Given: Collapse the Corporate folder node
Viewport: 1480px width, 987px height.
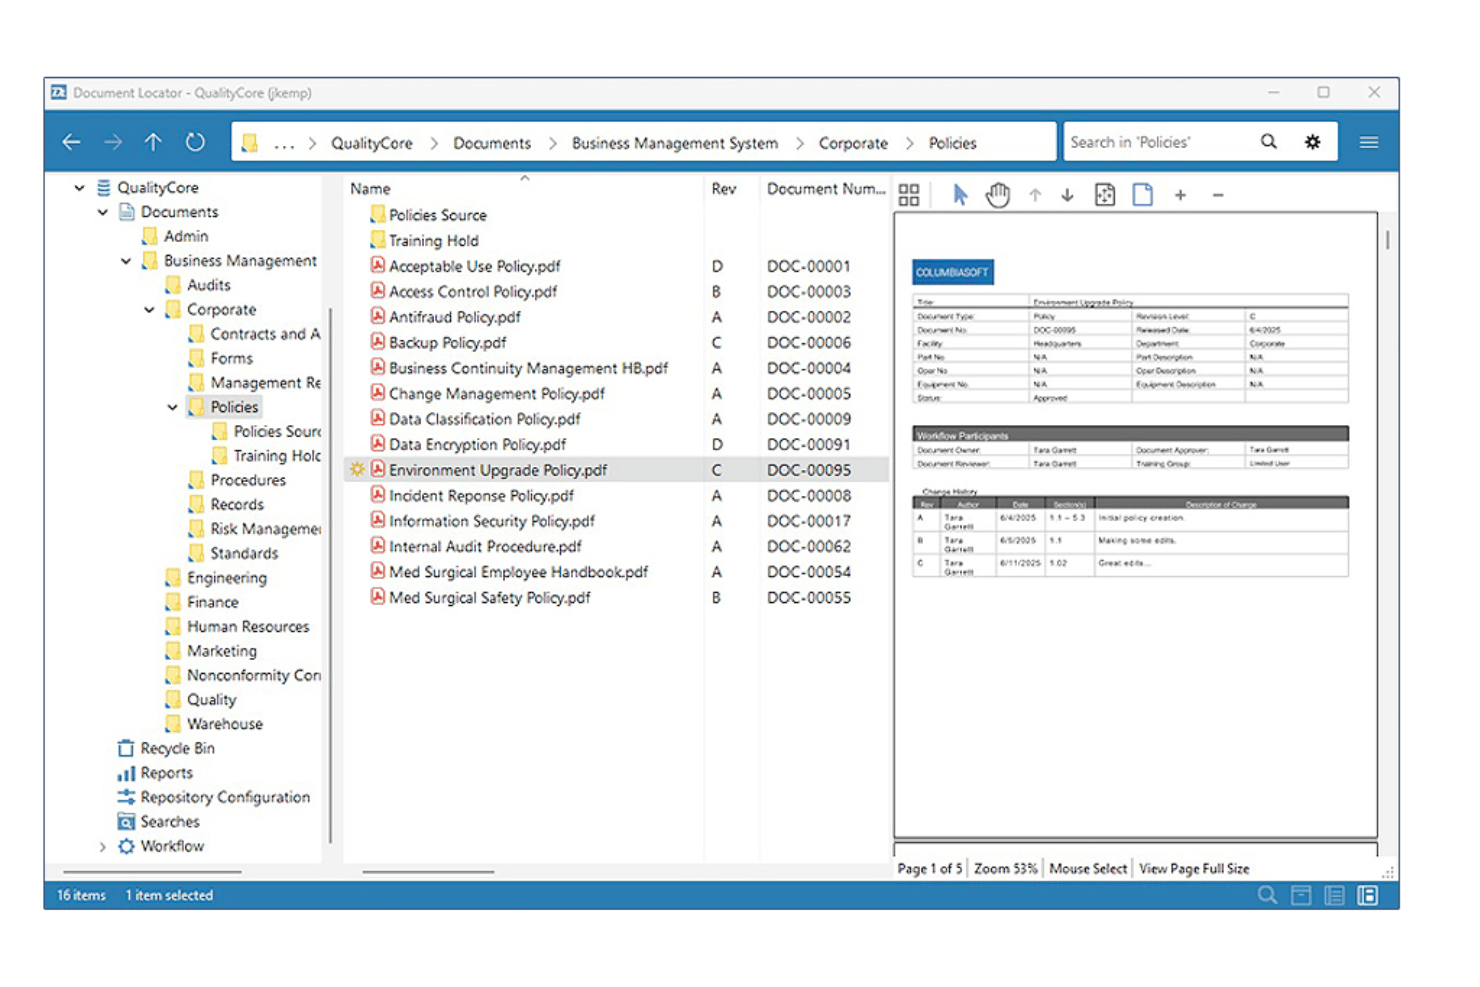Looking at the screenshot, I should tap(149, 310).
